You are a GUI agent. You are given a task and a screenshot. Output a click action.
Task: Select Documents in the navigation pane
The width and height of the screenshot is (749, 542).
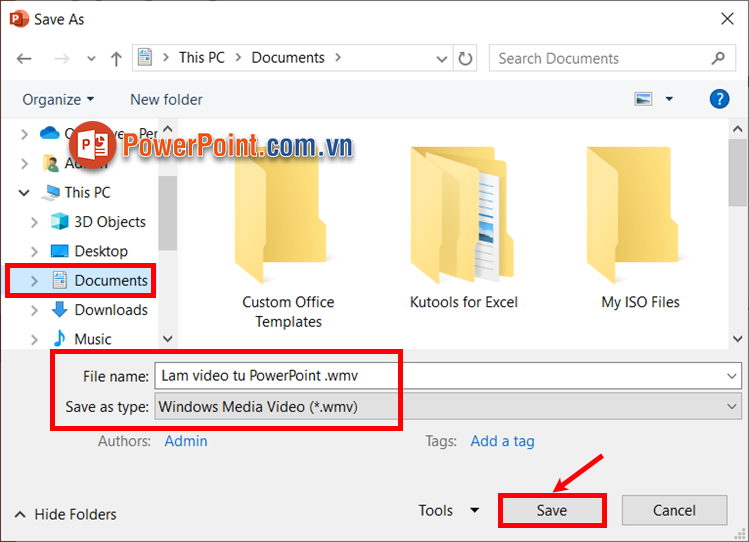111,280
